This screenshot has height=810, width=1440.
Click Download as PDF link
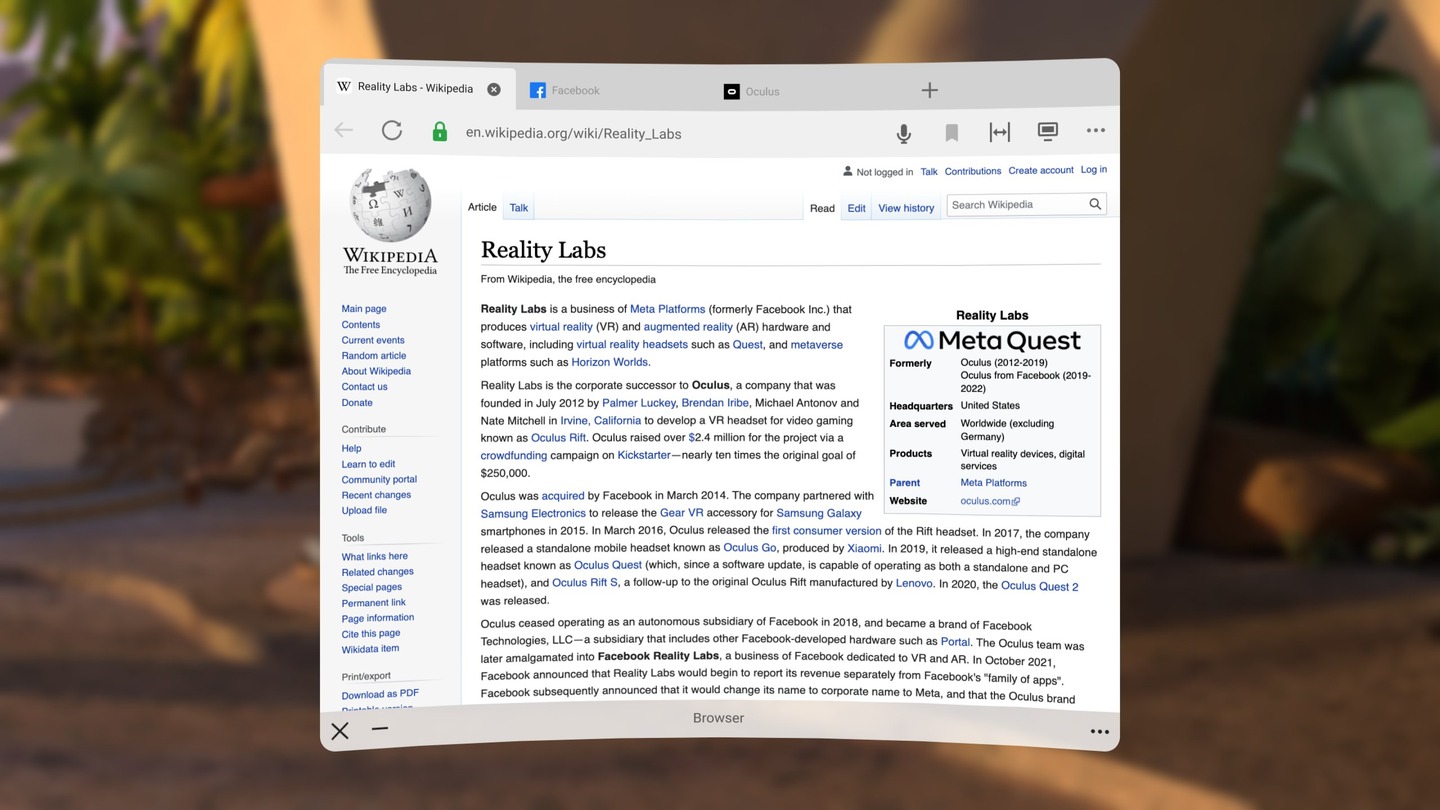380,694
